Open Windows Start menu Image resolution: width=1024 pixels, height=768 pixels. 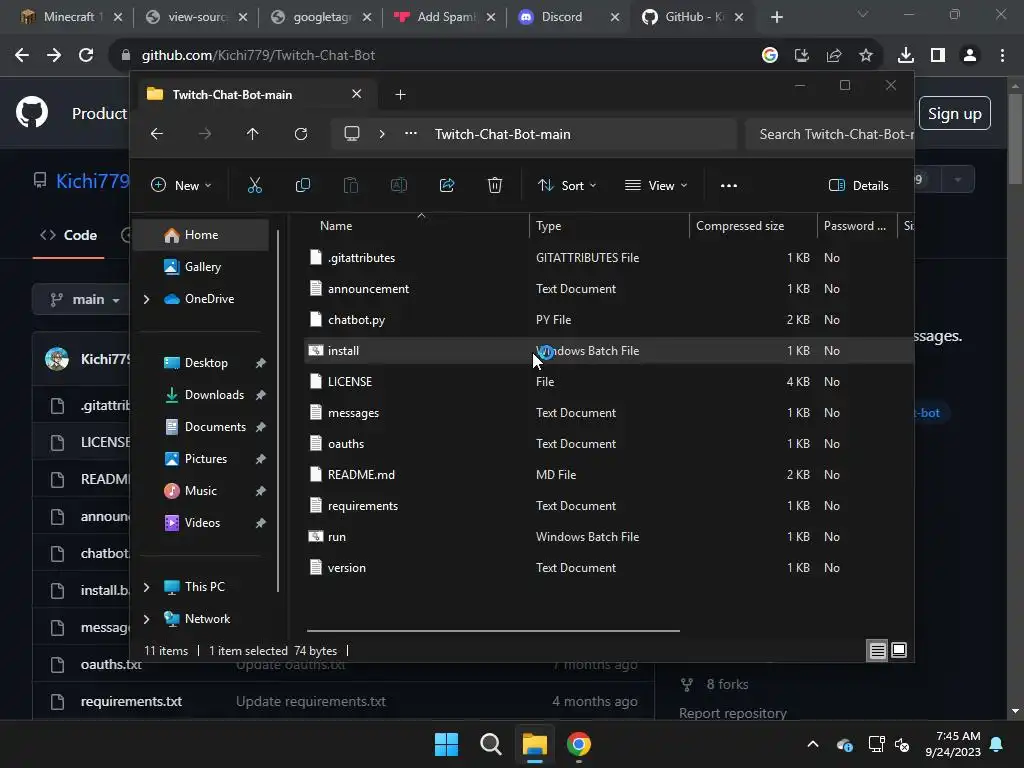[x=447, y=744]
